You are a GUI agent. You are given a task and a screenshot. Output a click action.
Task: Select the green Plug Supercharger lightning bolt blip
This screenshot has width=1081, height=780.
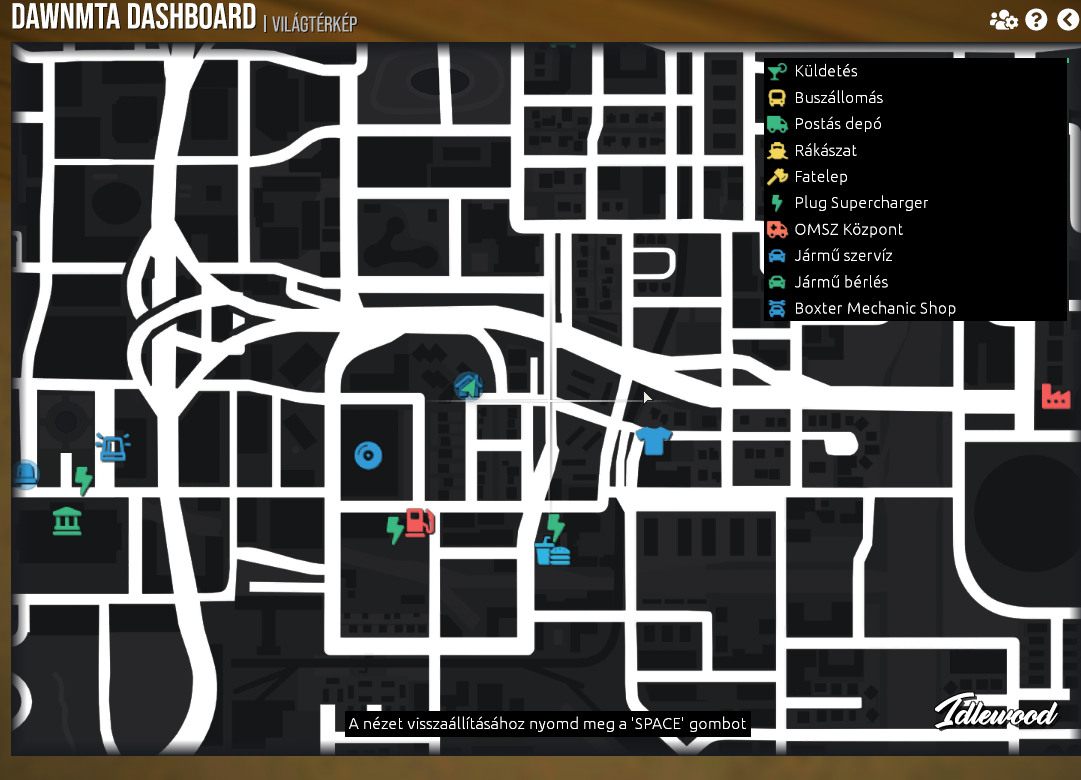(x=83, y=481)
